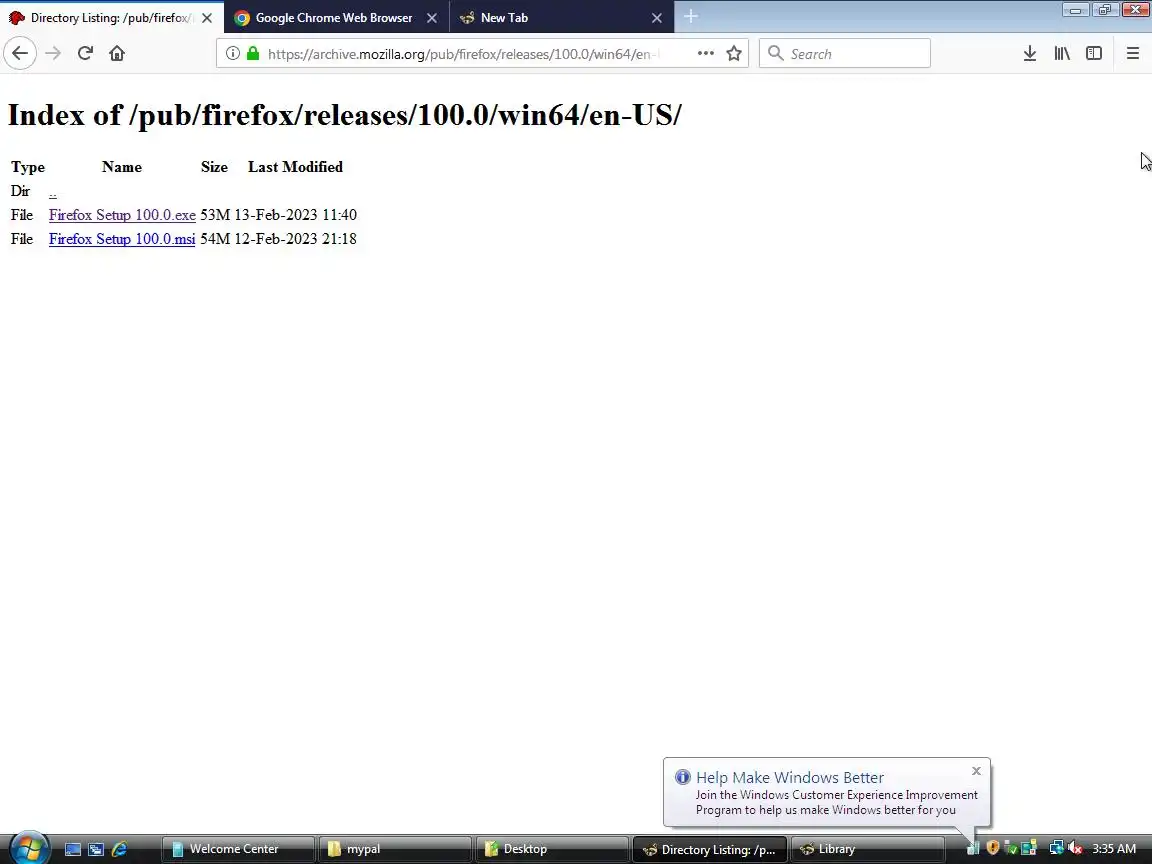Click the security shield tray icon
Image resolution: width=1152 pixels, height=864 pixels.
click(x=993, y=849)
